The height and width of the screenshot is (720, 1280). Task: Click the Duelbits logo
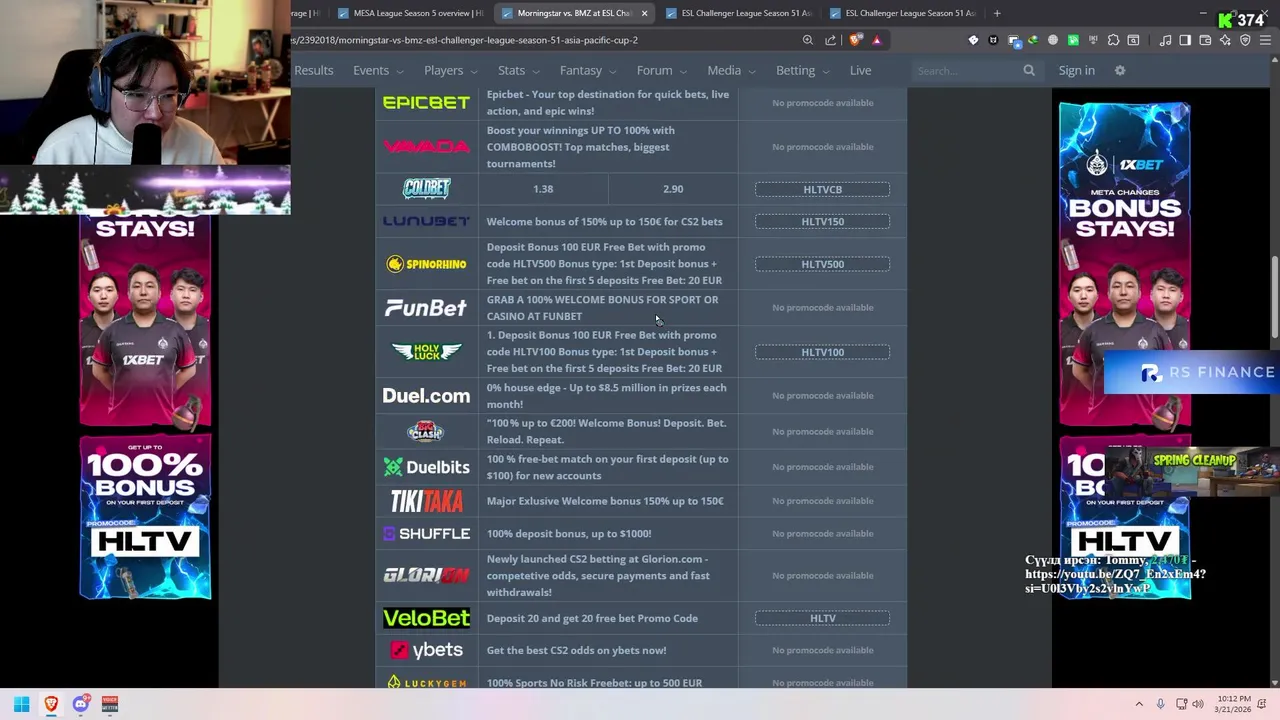(x=426, y=467)
